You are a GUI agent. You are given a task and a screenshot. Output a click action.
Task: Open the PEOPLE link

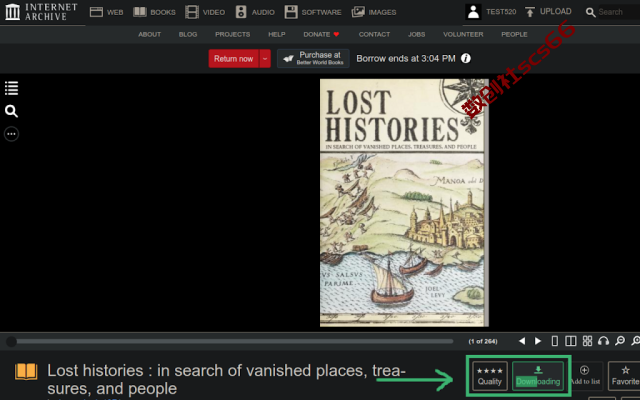click(514, 34)
